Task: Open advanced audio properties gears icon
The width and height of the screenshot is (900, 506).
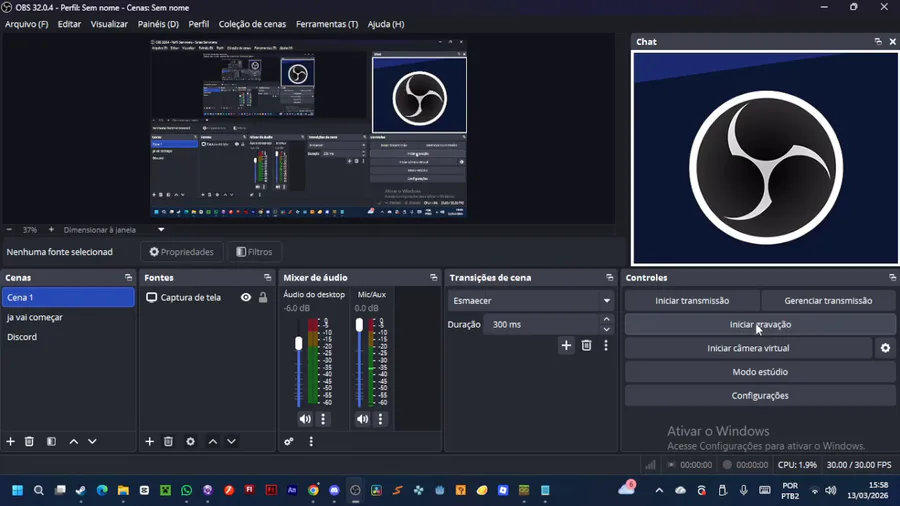Action: 289,441
